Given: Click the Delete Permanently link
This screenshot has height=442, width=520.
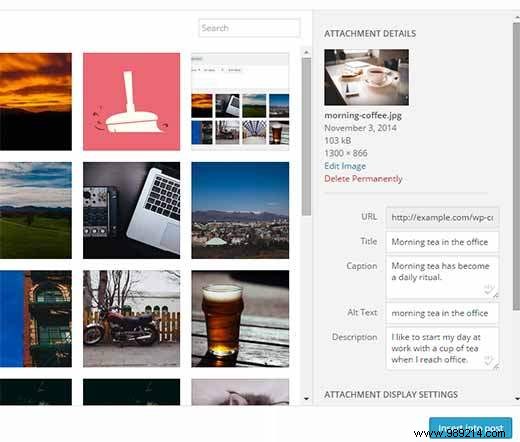Looking at the screenshot, I should point(363,179).
